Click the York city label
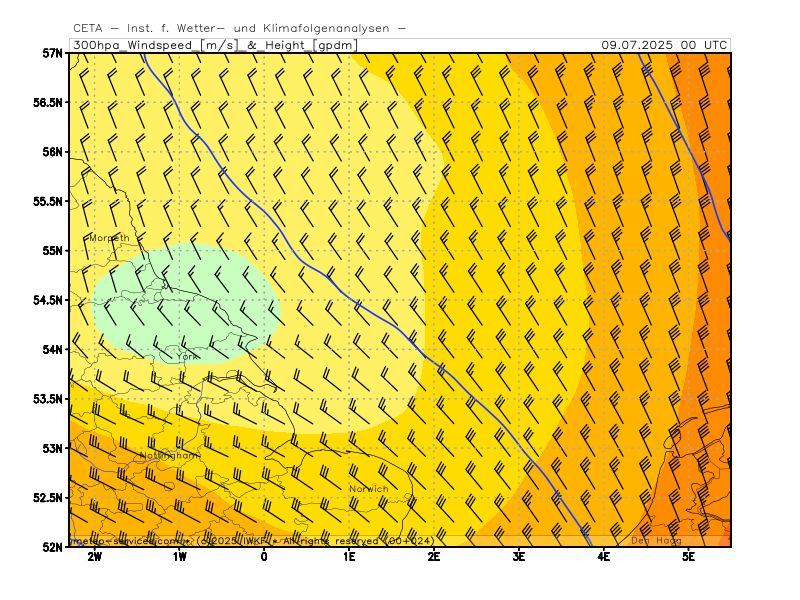The image size is (800, 600). (x=188, y=357)
